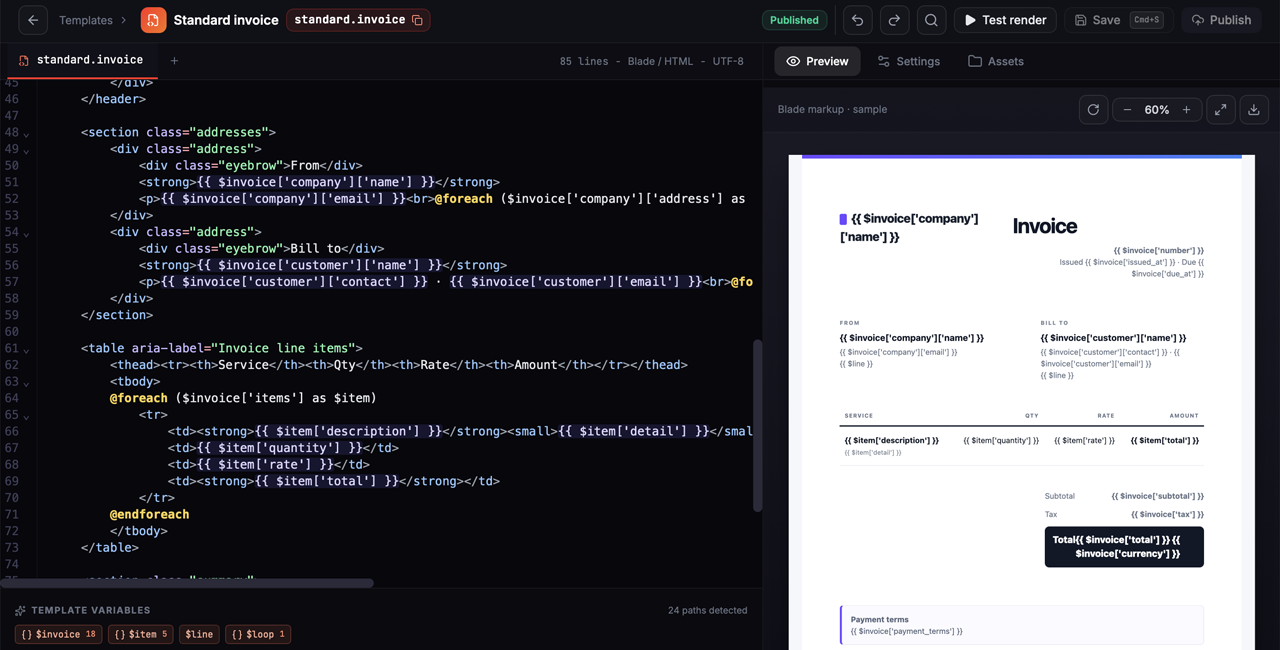Viewport: 1280px width, 650px height.
Task: Select the standard.invoice file tab
Action: [80, 61]
